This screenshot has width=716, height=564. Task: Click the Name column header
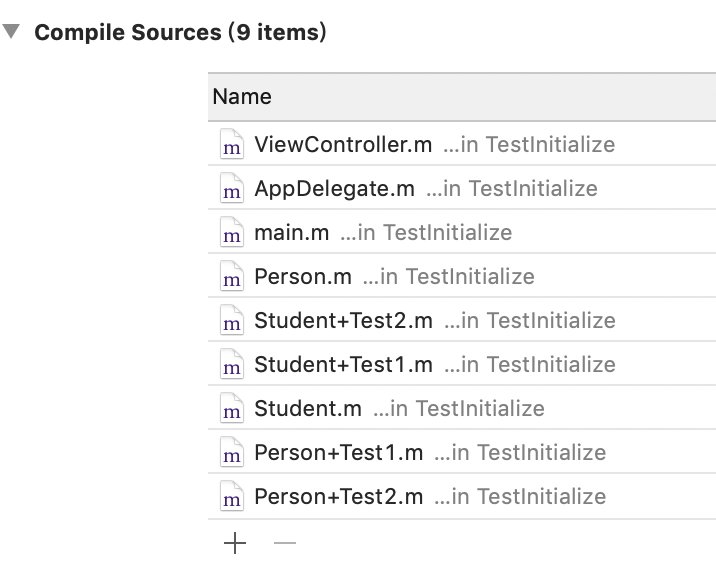pos(242,97)
